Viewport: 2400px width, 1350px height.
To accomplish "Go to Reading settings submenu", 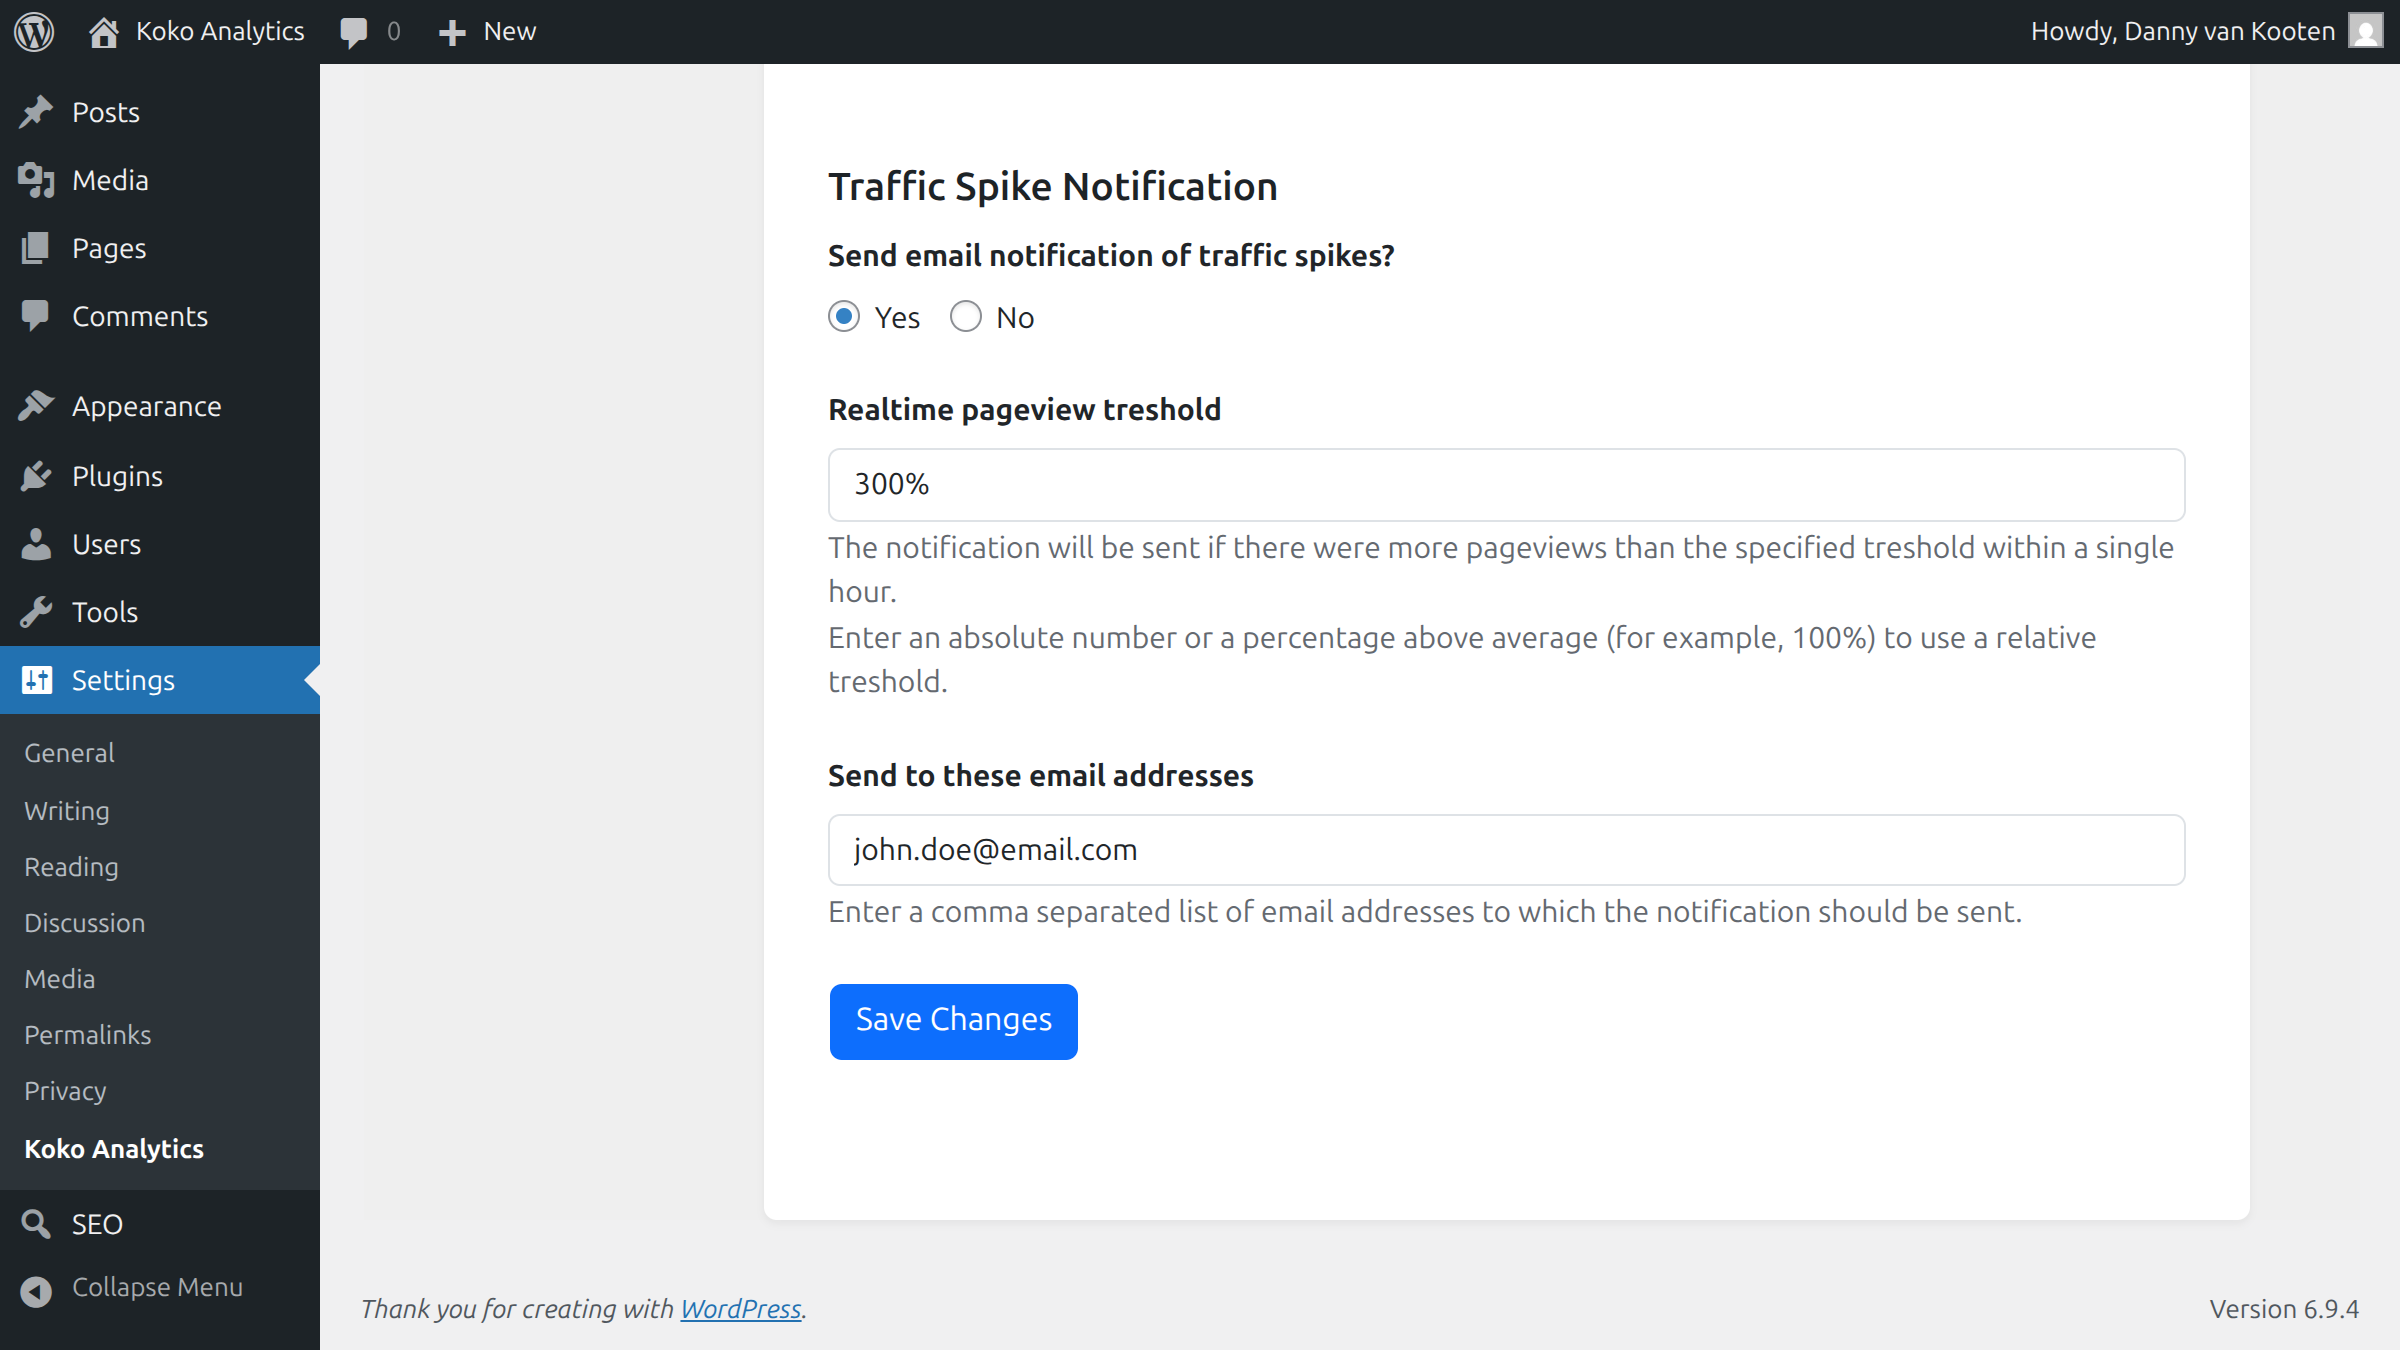I will (71, 867).
